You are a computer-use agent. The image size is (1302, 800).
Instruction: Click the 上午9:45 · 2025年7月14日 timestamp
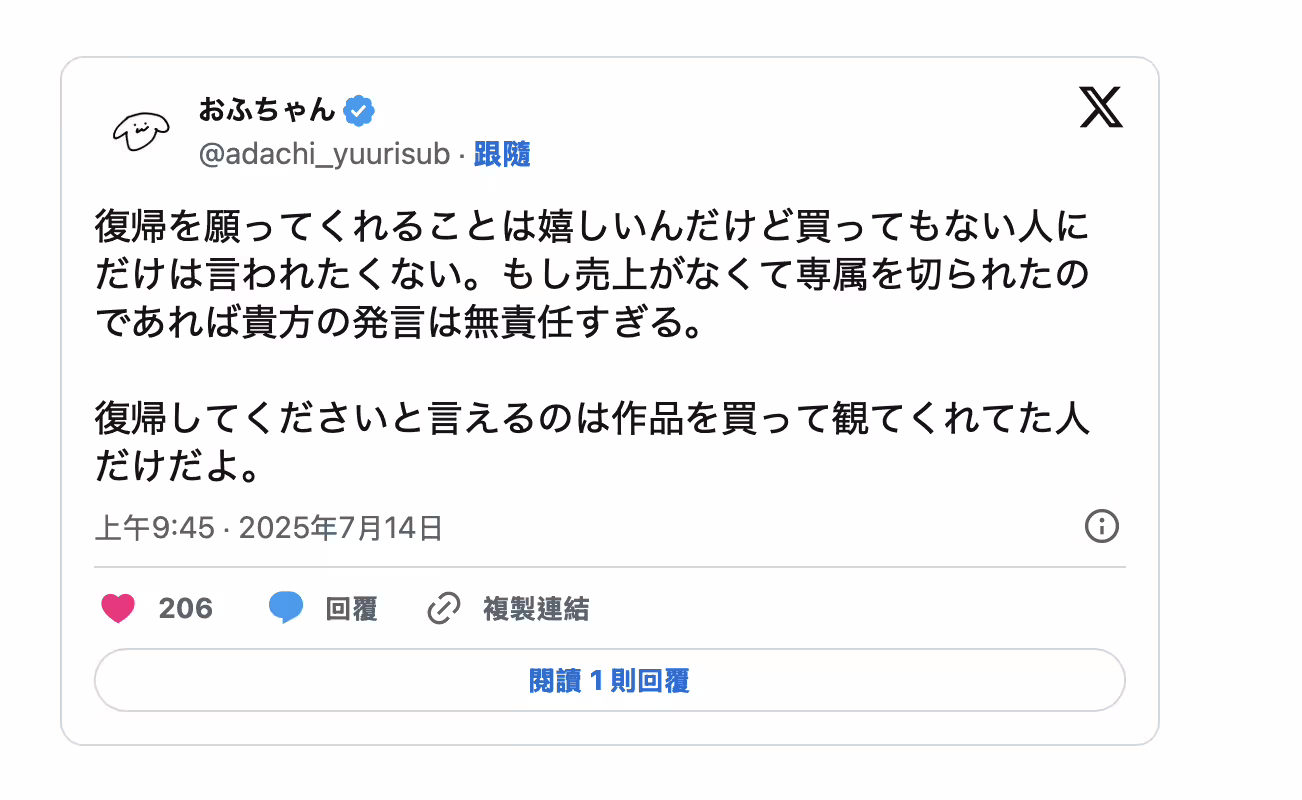pyautogui.click(x=269, y=527)
